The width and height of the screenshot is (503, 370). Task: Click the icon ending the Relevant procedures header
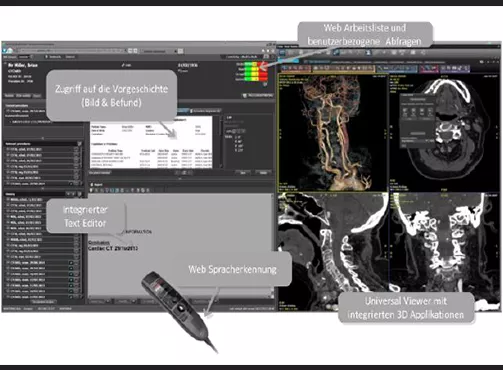click(x=79, y=144)
